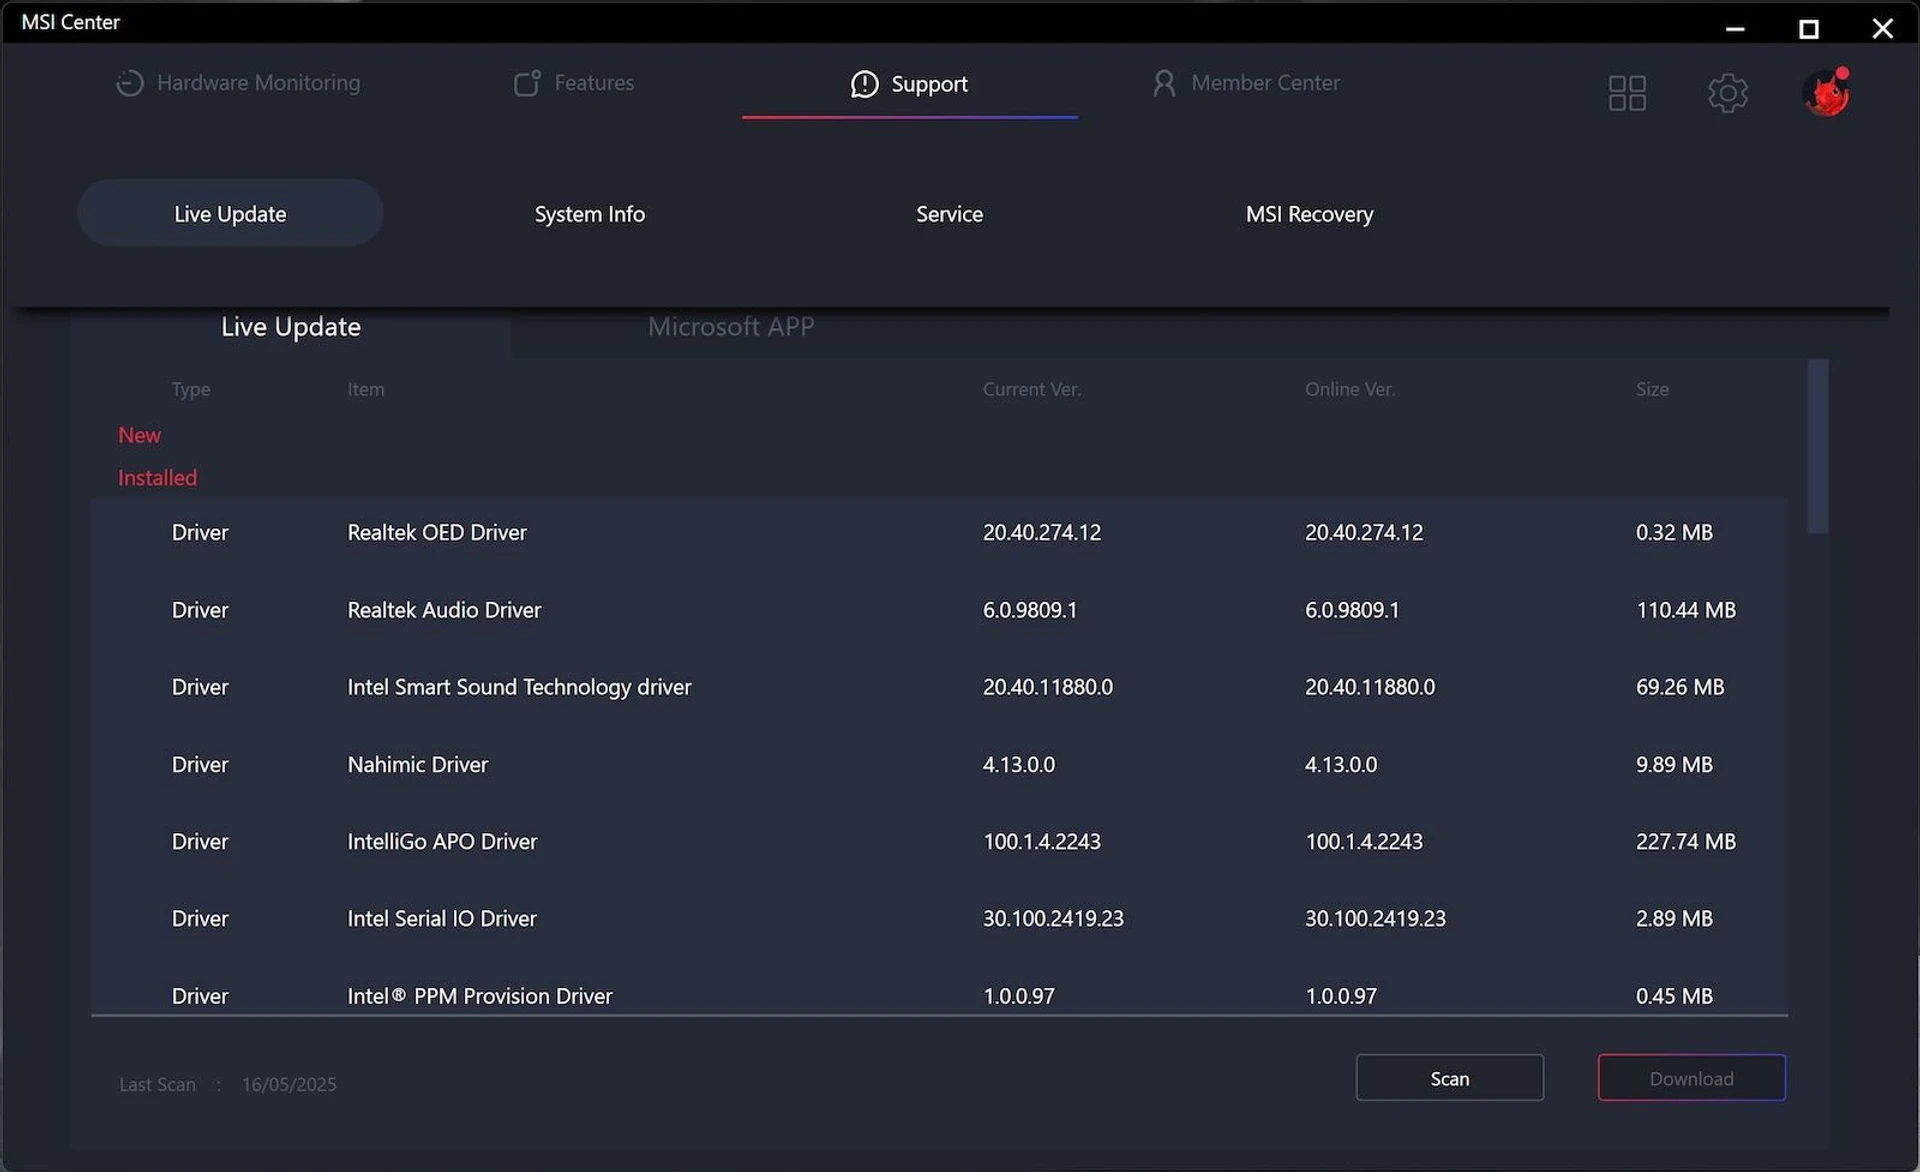Select the Intel Serial IO Driver
1920x1172 pixels.
(x=939, y=918)
